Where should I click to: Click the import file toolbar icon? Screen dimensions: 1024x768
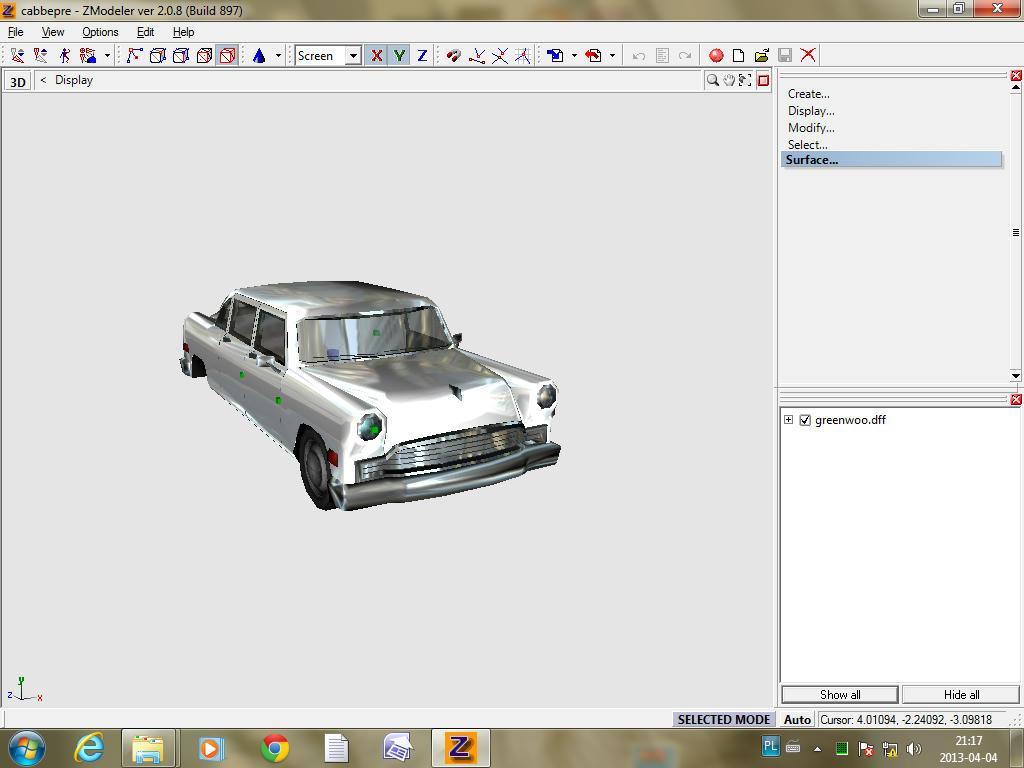(x=555, y=56)
